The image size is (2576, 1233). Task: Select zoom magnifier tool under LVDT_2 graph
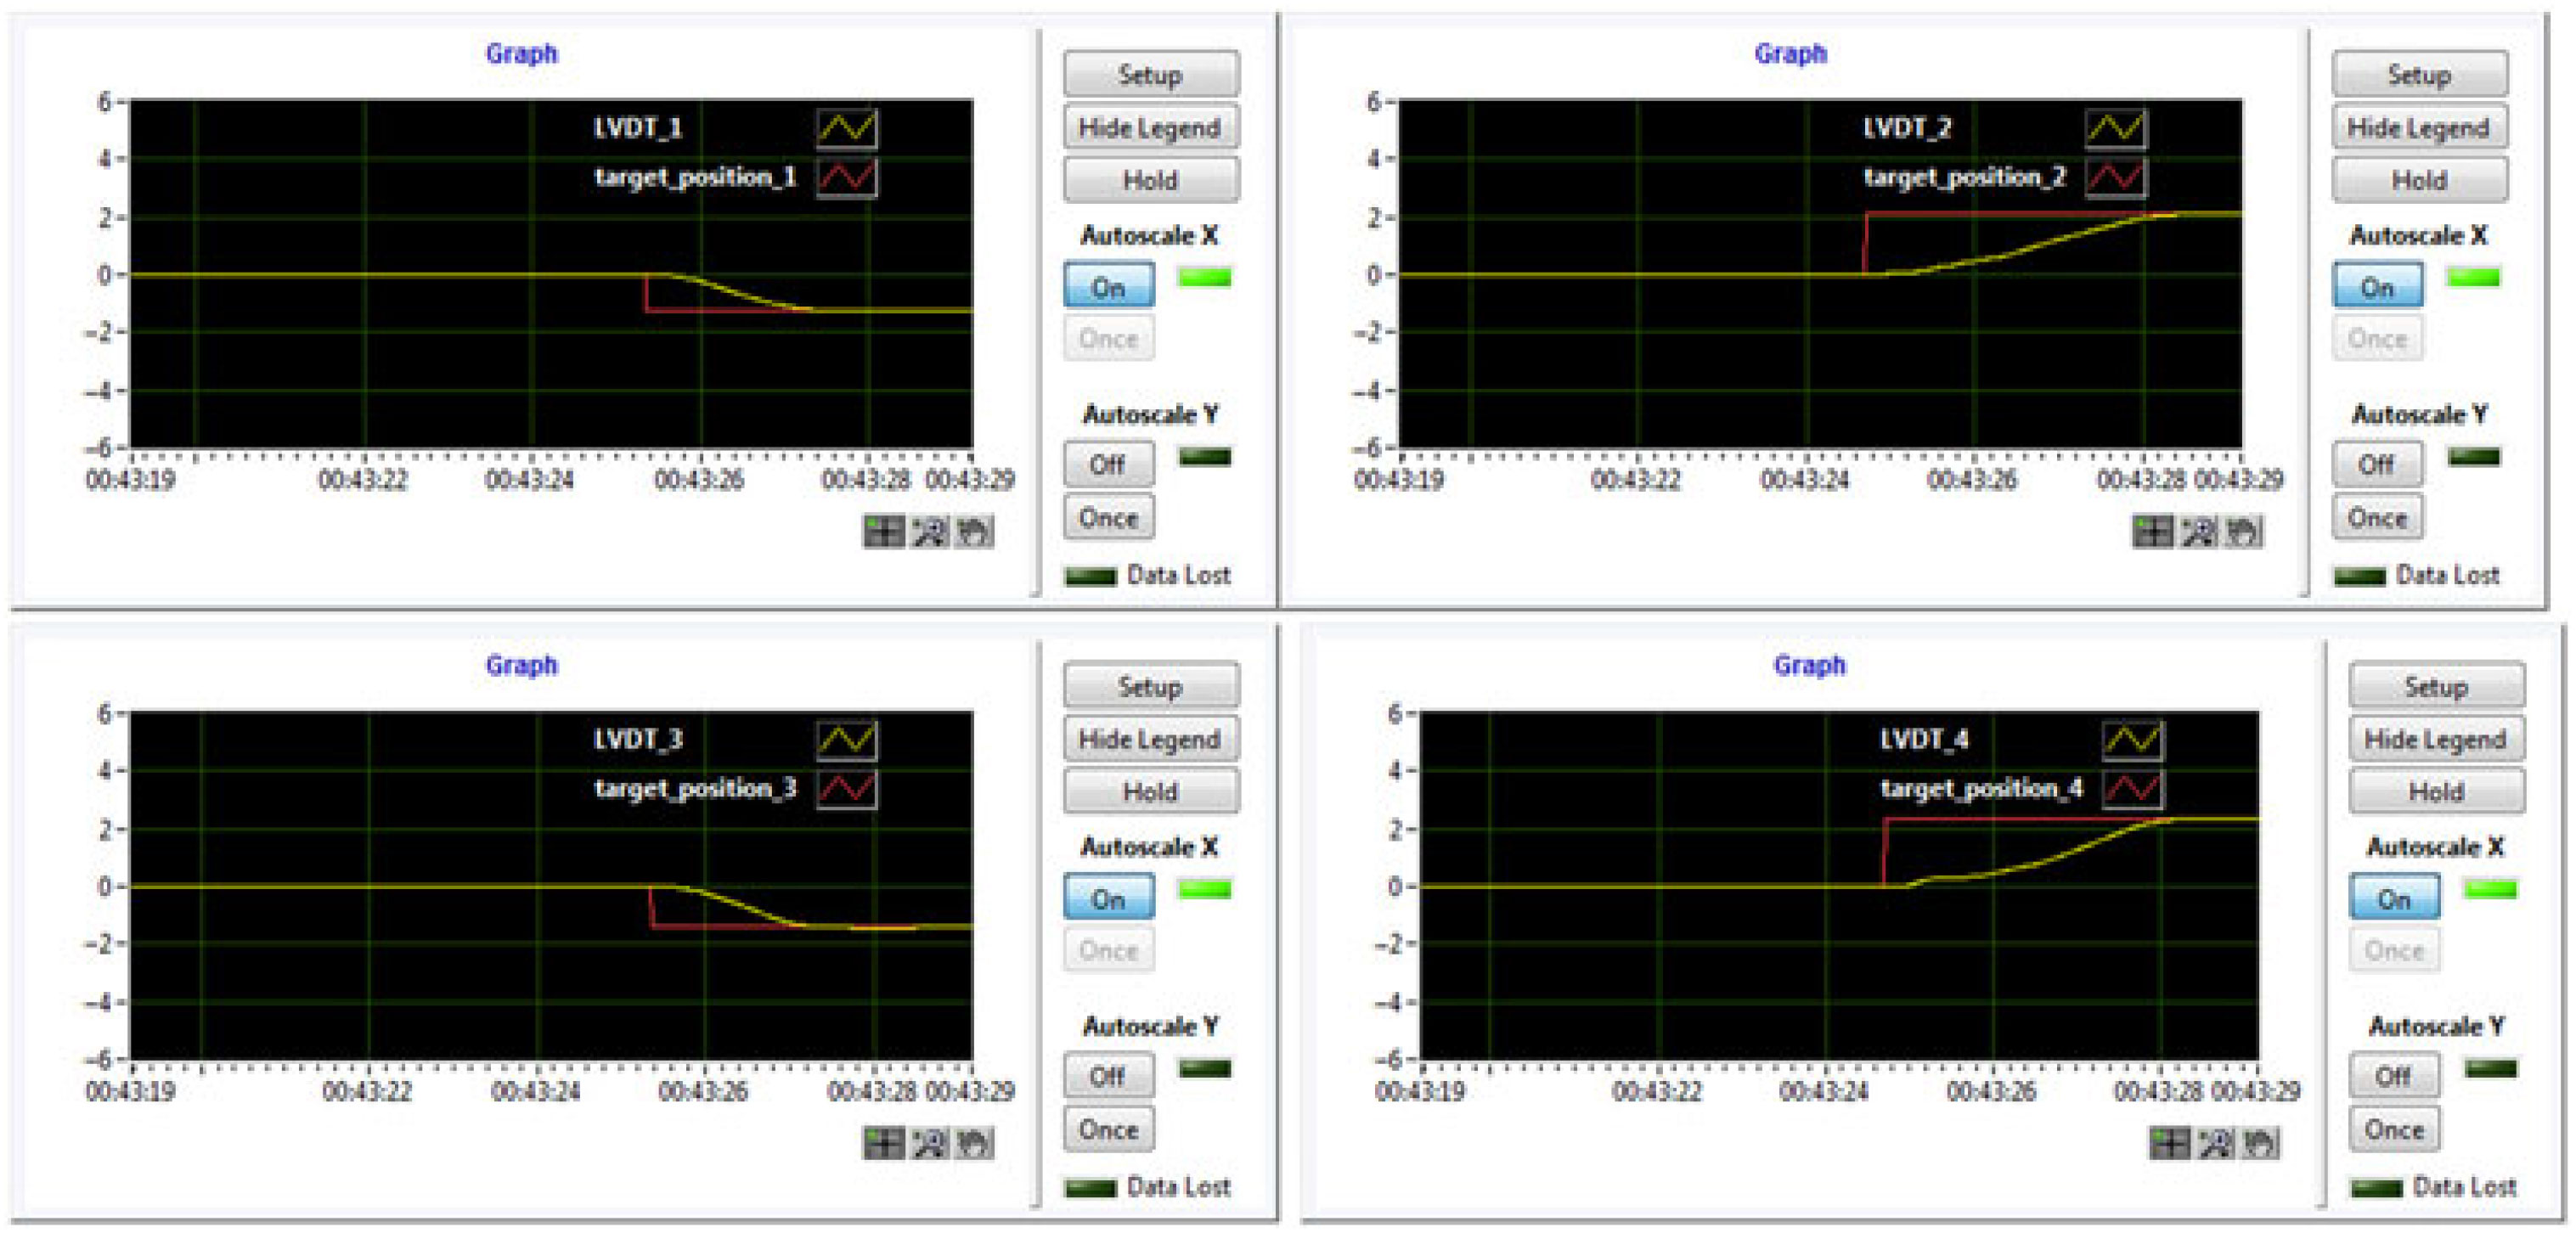pyautogui.click(x=2198, y=532)
